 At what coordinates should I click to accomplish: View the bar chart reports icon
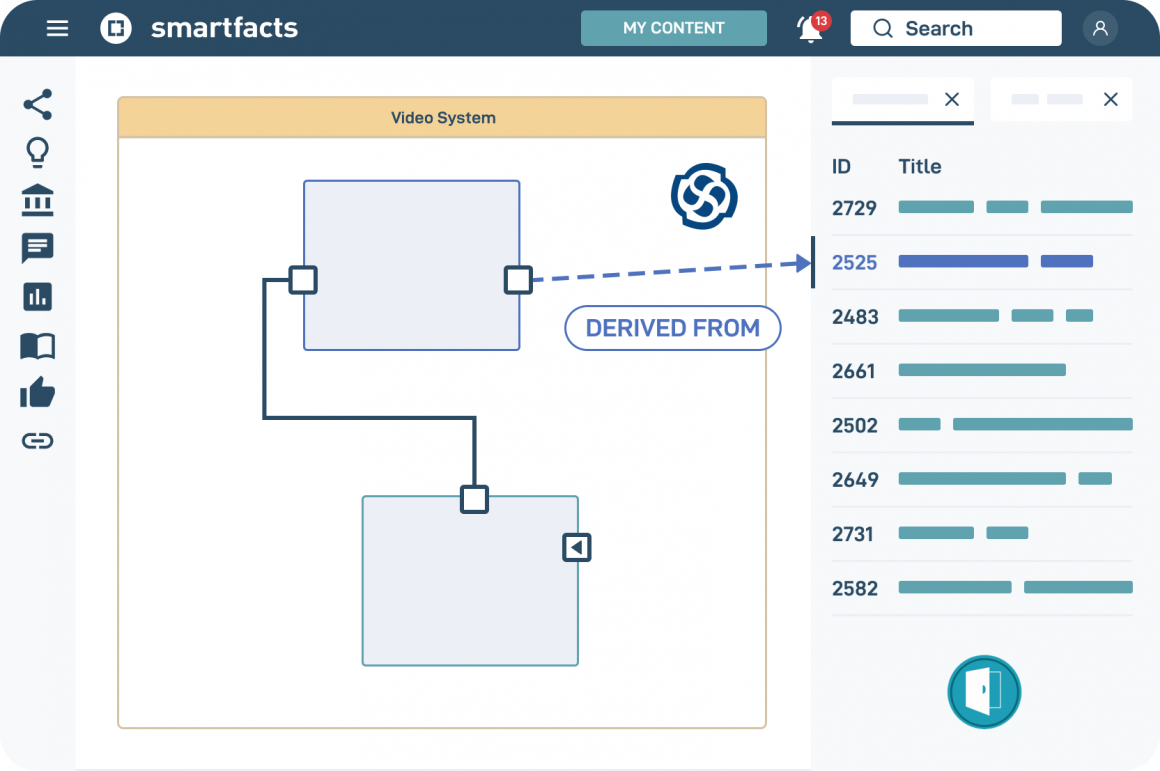coord(37,296)
